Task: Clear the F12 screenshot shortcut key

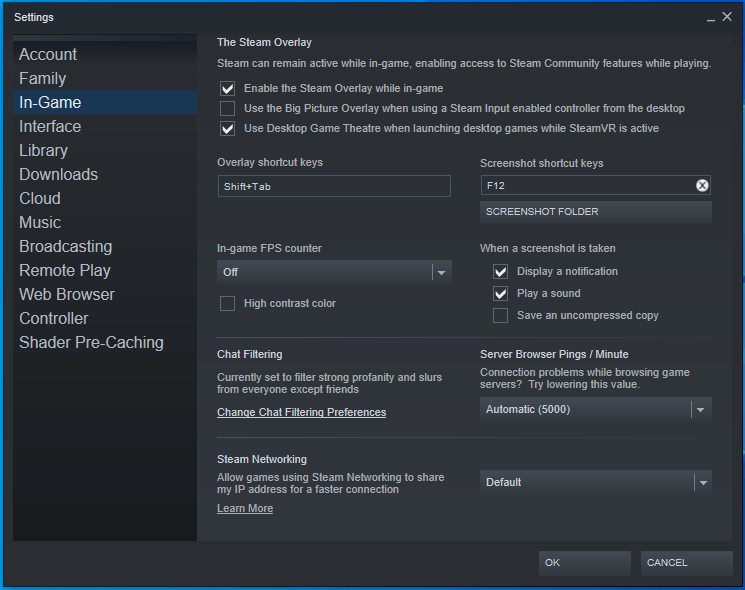Action: point(702,186)
